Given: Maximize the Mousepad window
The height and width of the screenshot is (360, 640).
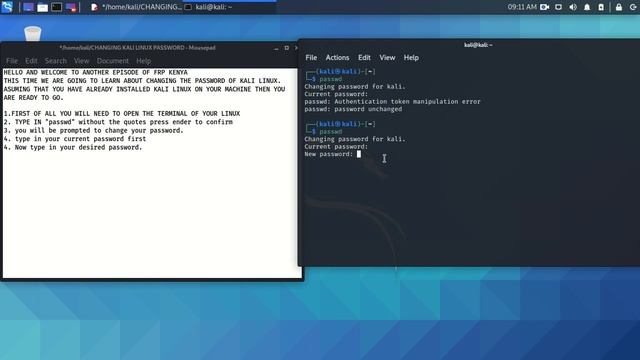Looking at the screenshot, I should point(287,48).
